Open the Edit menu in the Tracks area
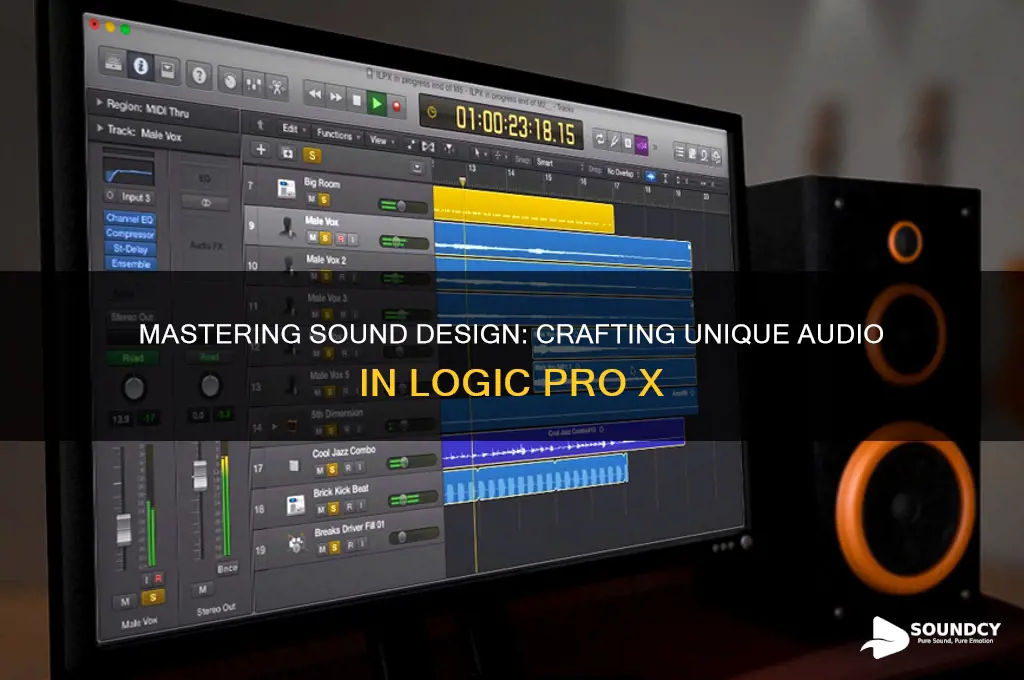The height and width of the screenshot is (680, 1024). click(293, 129)
